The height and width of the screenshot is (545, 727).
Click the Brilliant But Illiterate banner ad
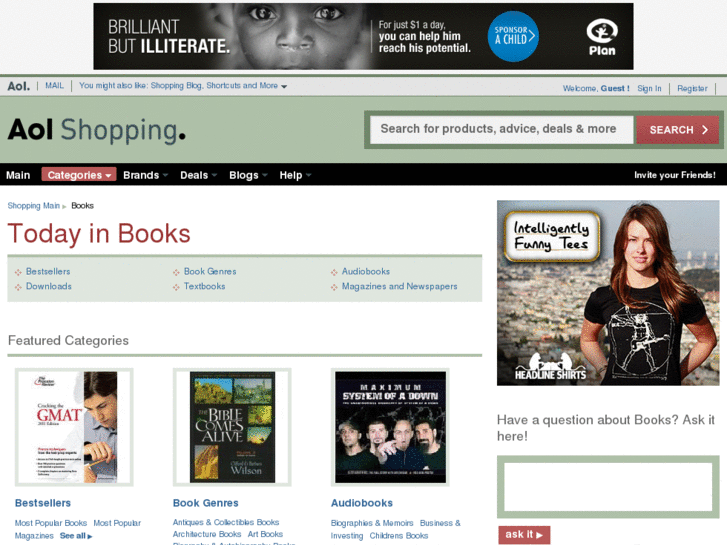pyautogui.click(x=364, y=37)
